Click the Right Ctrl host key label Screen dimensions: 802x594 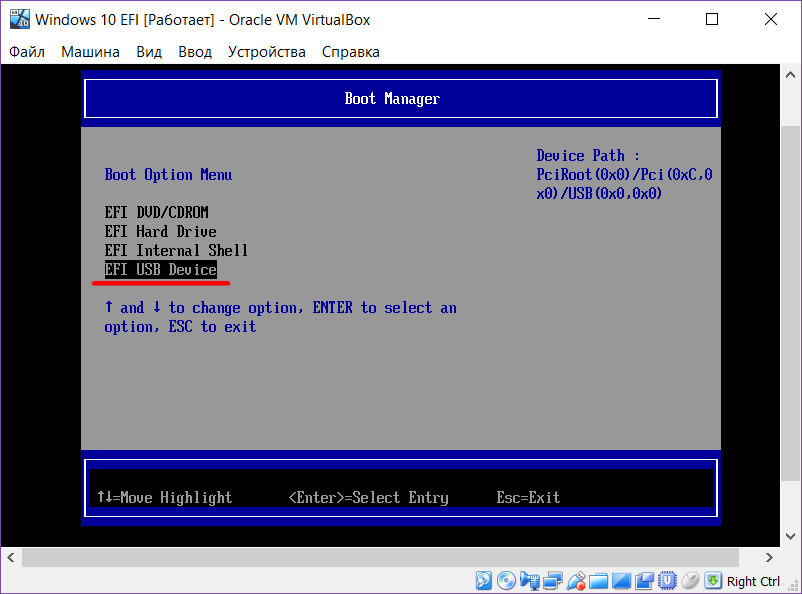753,582
